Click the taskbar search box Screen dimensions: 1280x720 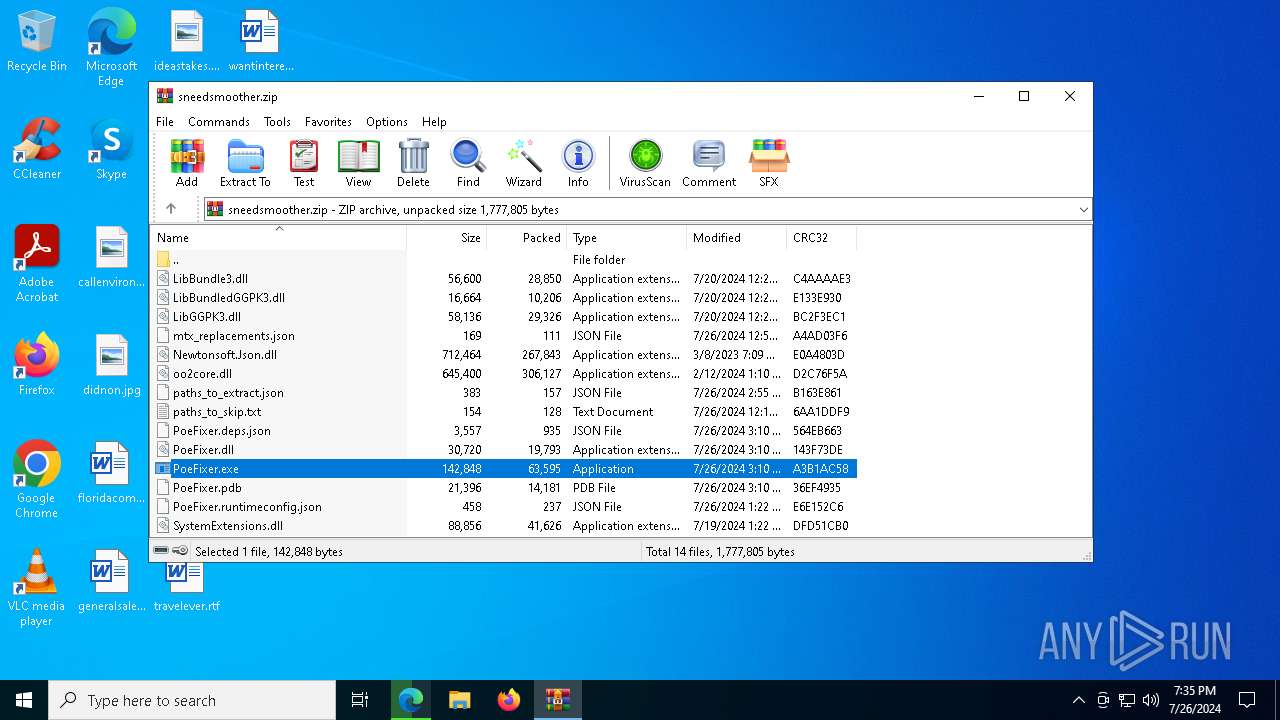click(192, 700)
